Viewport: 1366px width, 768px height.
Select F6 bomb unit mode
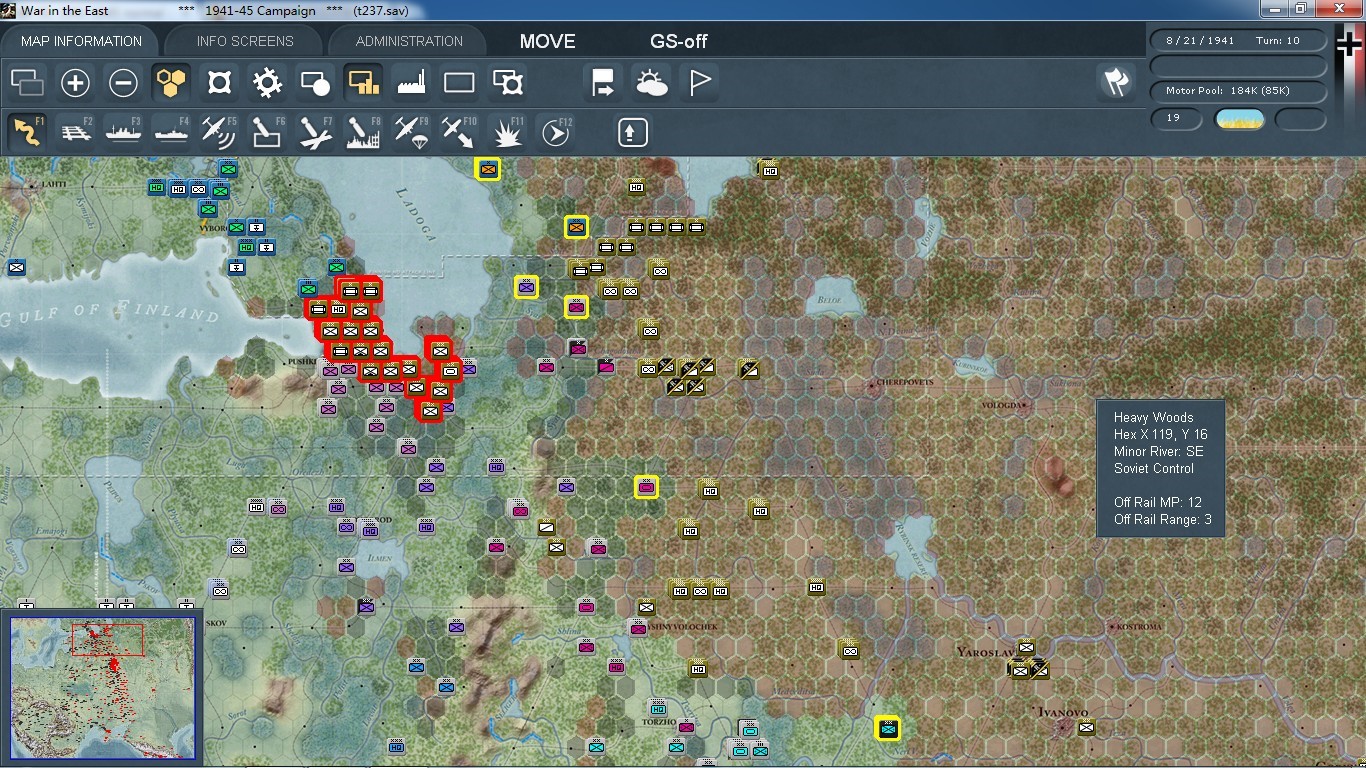pyautogui.click(x=267, y=132)
